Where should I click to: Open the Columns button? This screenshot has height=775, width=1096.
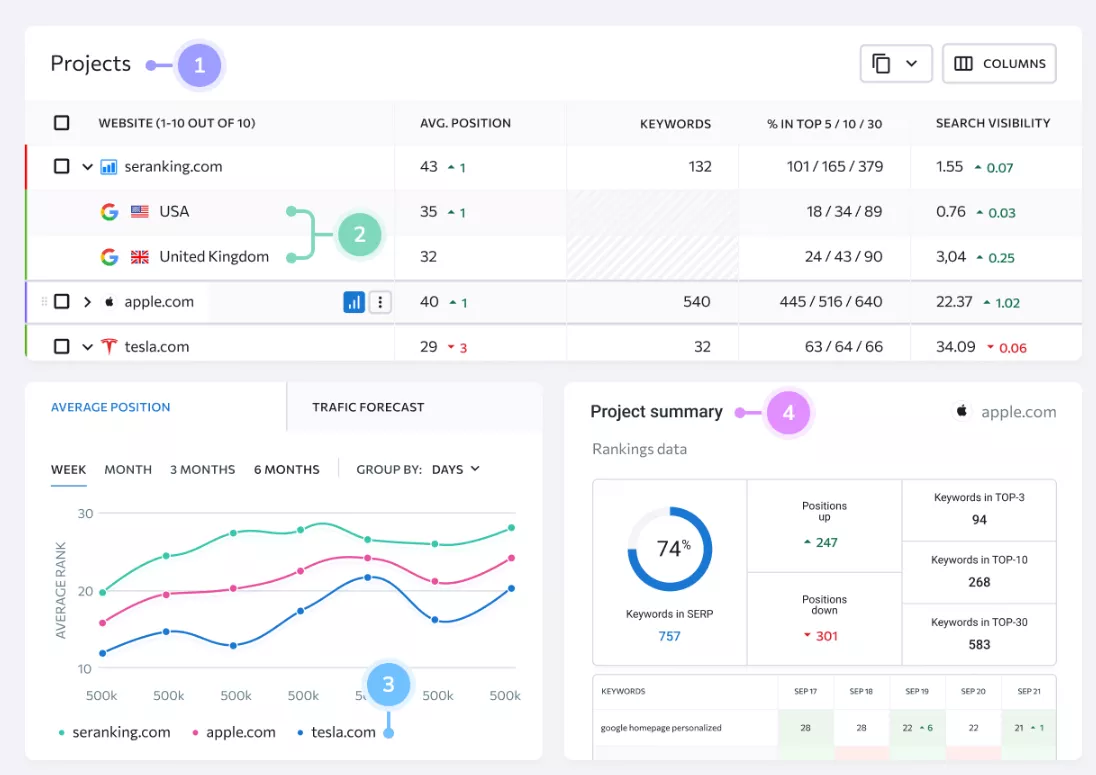[1000, 64]
